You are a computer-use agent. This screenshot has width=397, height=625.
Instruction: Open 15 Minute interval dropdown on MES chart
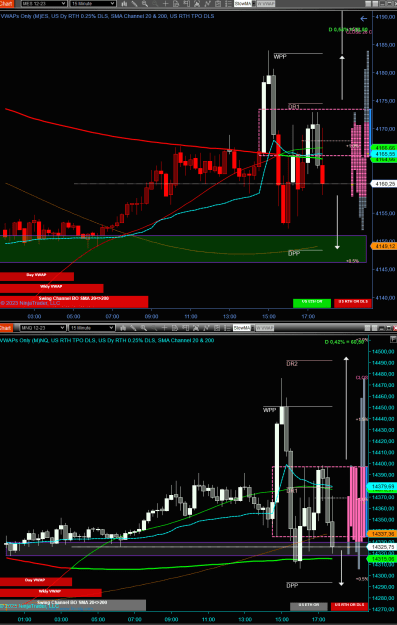93,4
